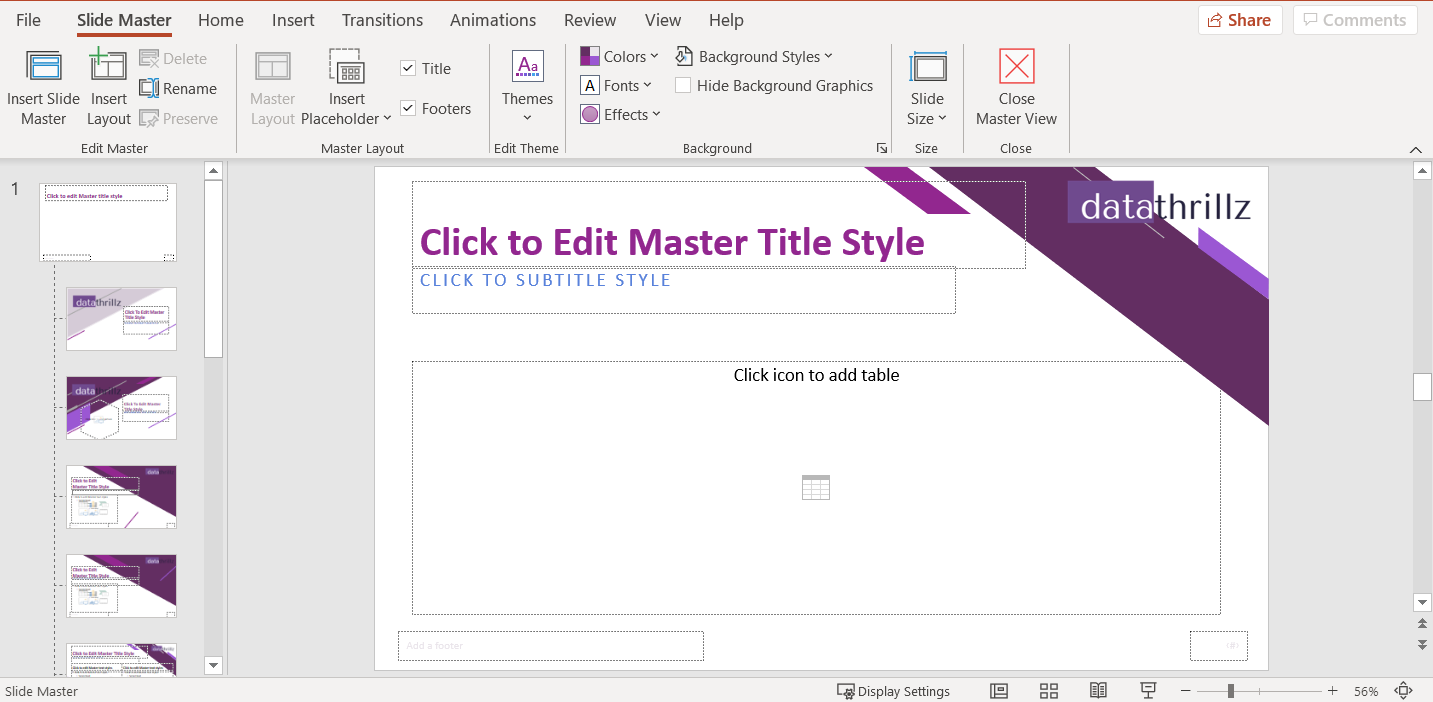Select the Slide Master tab
Image resolution: width=1433 pixels, height=702 pixels.
(124, 20)
